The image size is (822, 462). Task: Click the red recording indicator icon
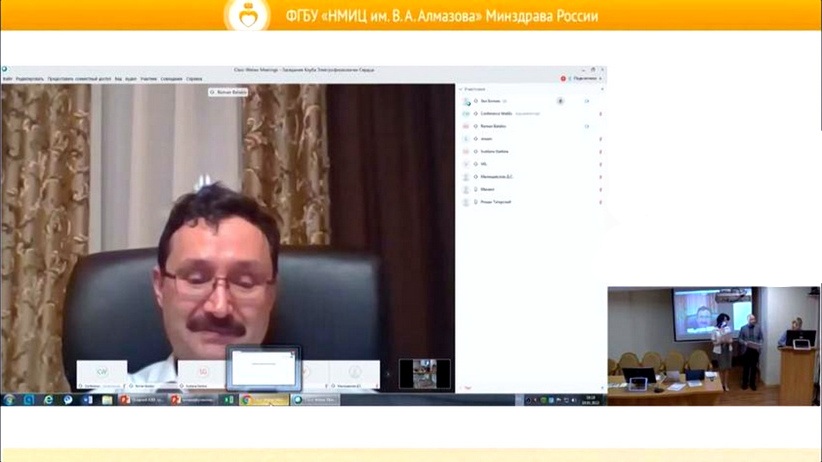(x=563, y=78)
